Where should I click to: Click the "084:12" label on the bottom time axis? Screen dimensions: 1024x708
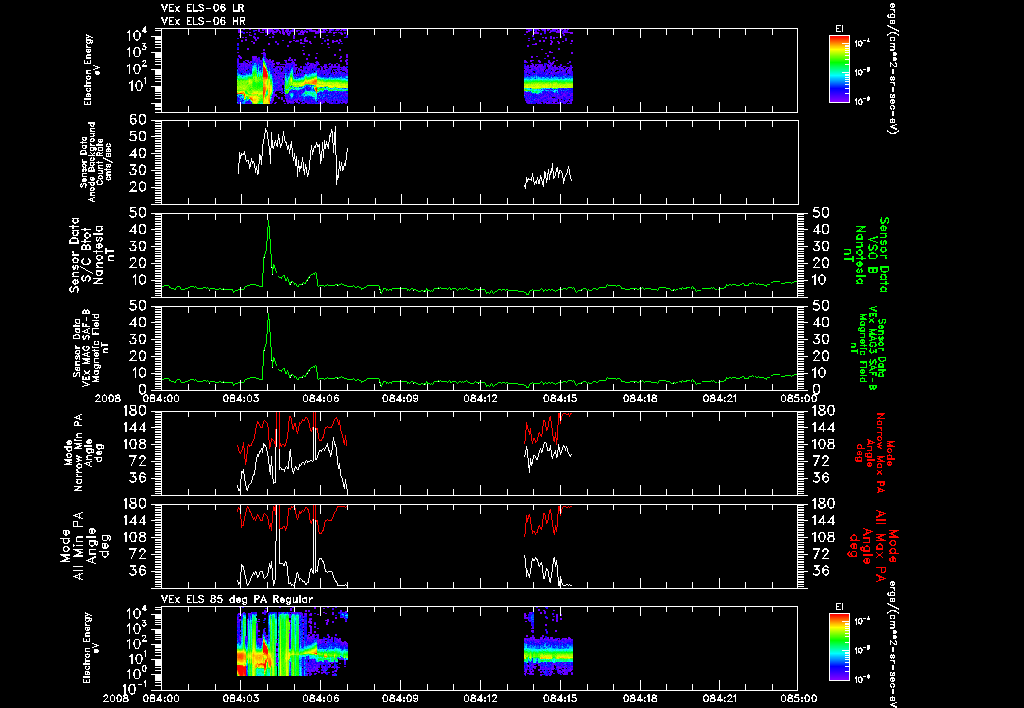pyautogui.click(x=481, y=698)
